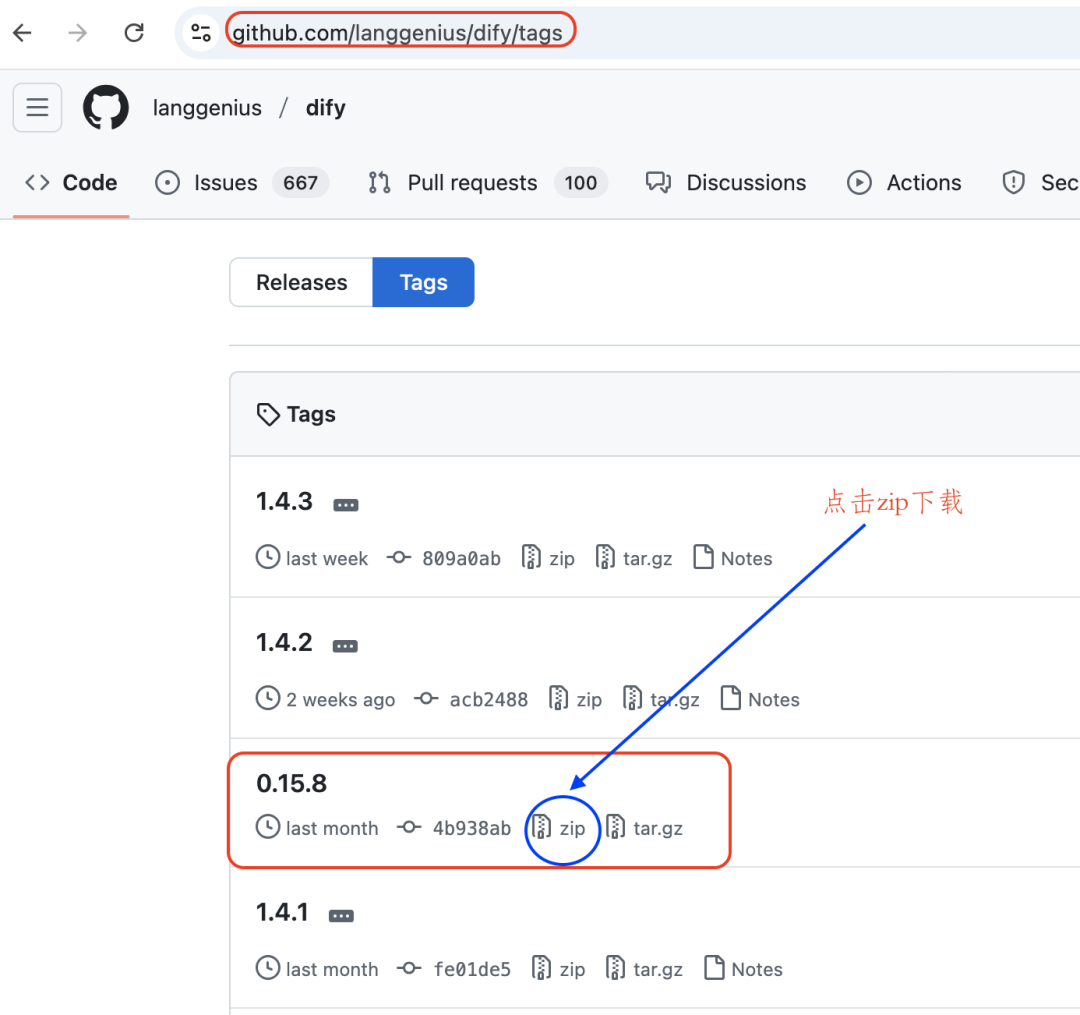Click the Discussions speech bubble icon
Image resolution: width=1080 pixels, height=1015 pixels.
click(x=658, y=182)
